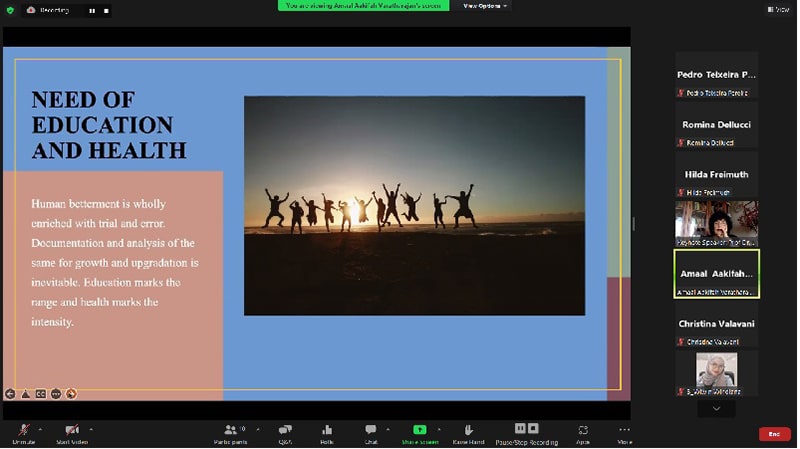The width and height of the screenshot is (800, 449).
Task: Toggle Raise Hand
Action: (468, 430)
